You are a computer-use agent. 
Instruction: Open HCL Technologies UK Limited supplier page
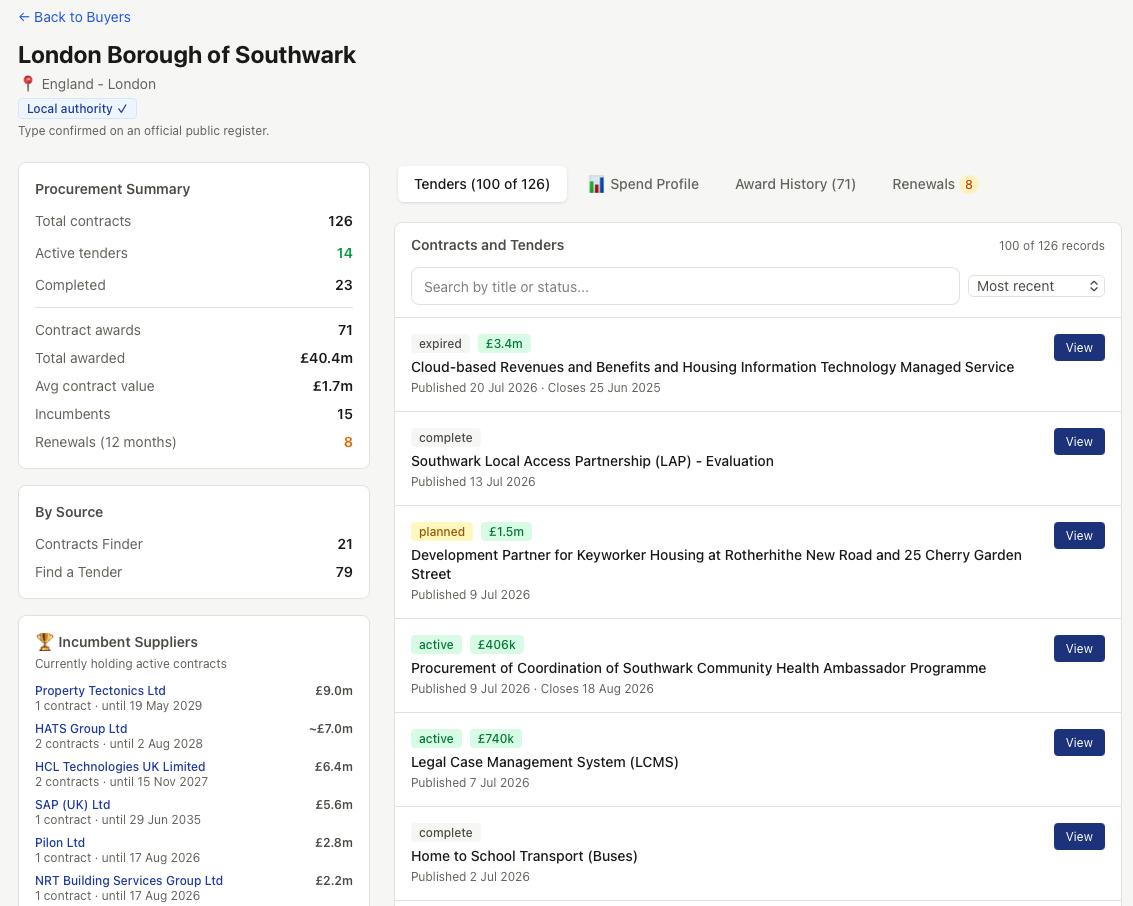[120, 767]
